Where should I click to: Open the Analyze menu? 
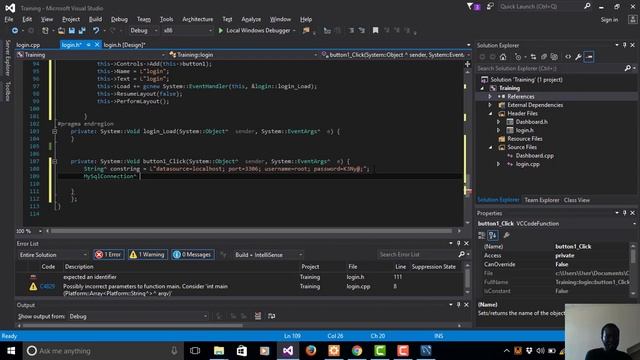coord(251,19)
